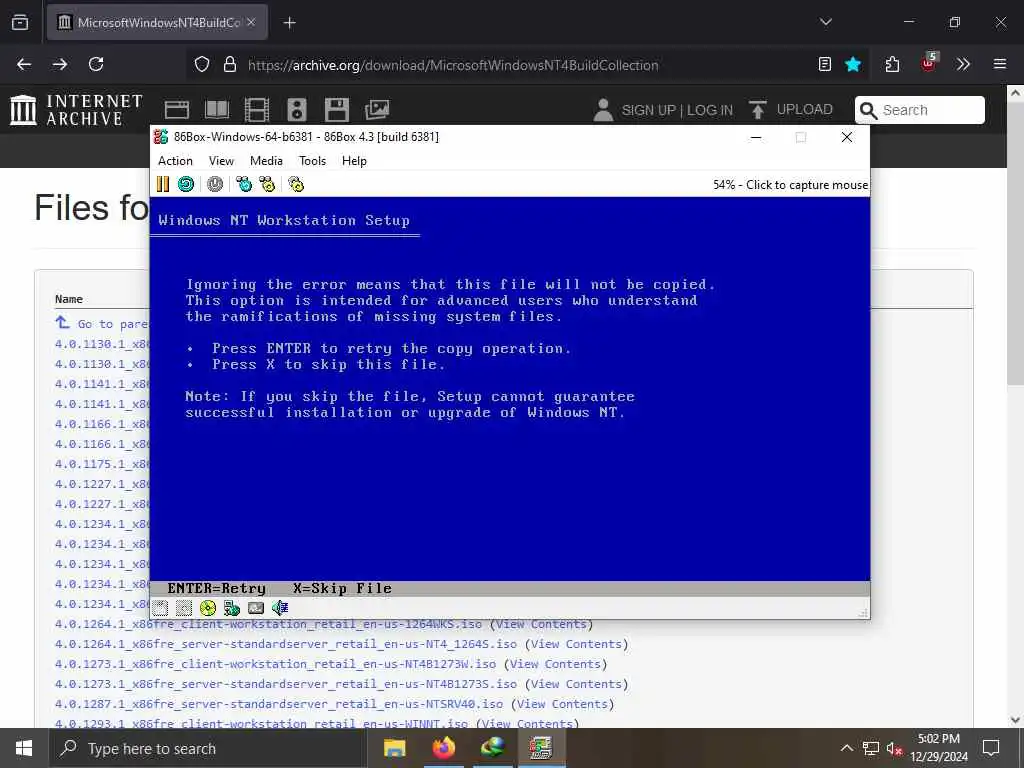The width and height of the screenshot is (1024, 768).
Task: Open the Internet Archive web icon
Action: coord(176,110)
